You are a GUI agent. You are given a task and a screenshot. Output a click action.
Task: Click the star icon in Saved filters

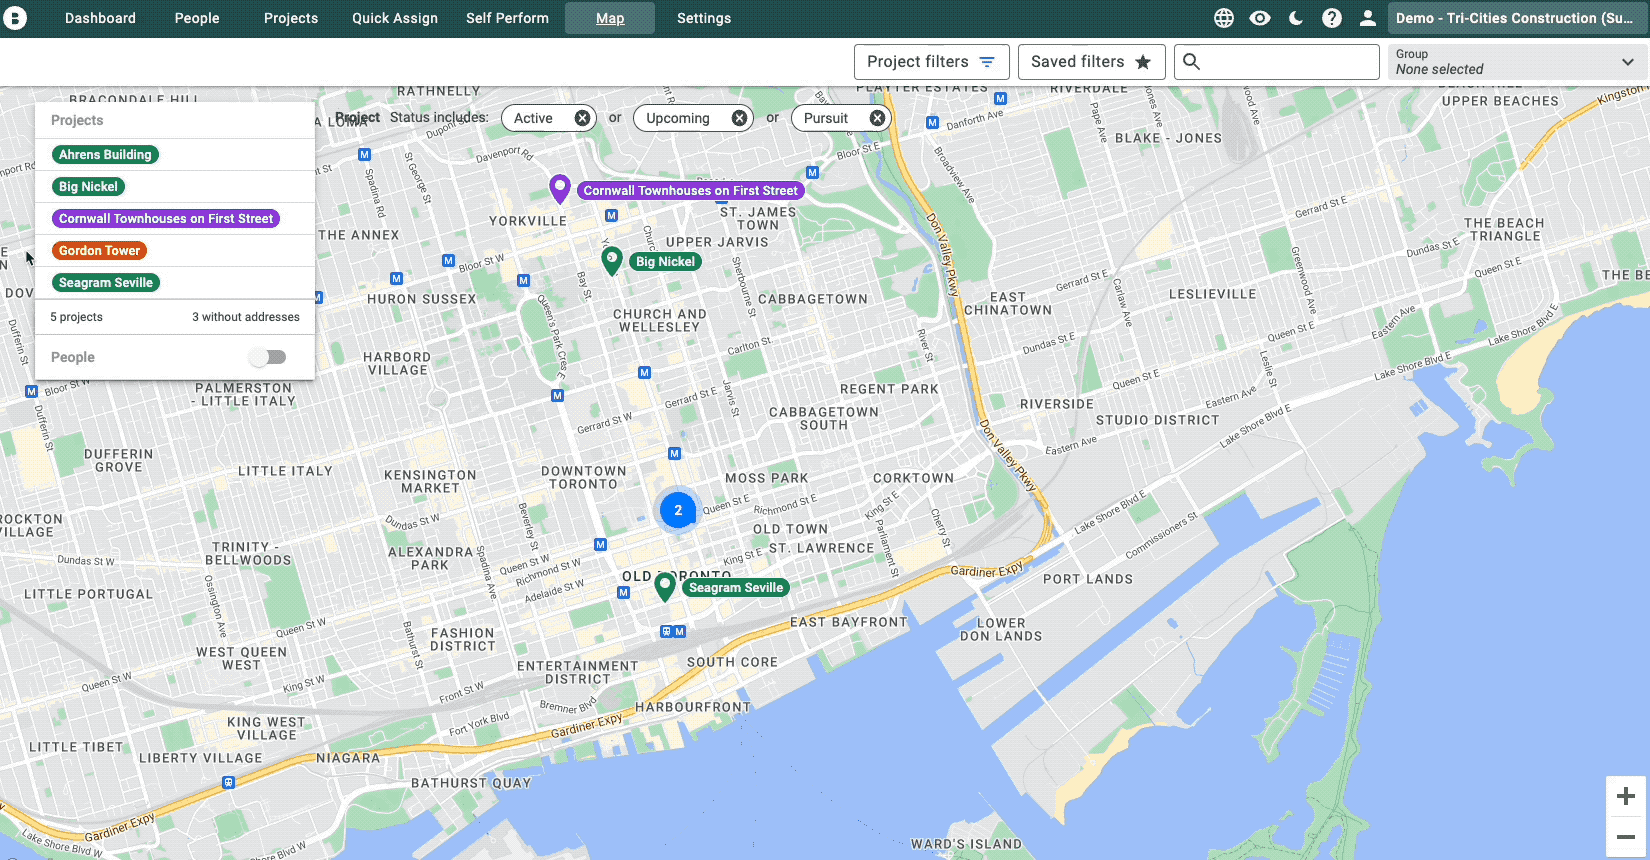[x=1143, y=62]
